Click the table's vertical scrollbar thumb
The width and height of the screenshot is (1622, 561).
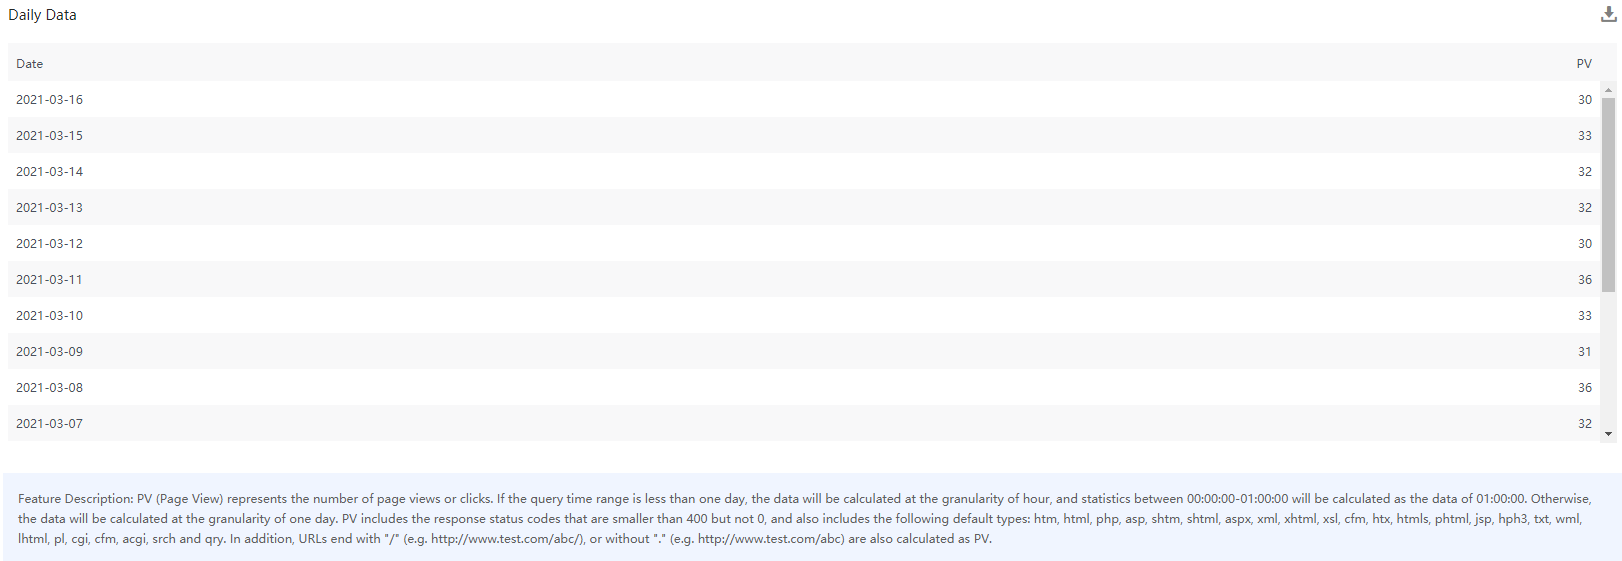(1608, 195)
